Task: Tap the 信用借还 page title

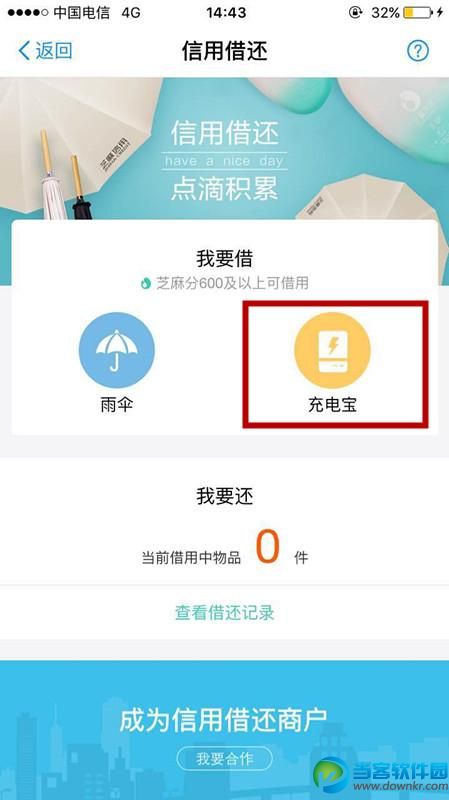Action: coord(224,51)
